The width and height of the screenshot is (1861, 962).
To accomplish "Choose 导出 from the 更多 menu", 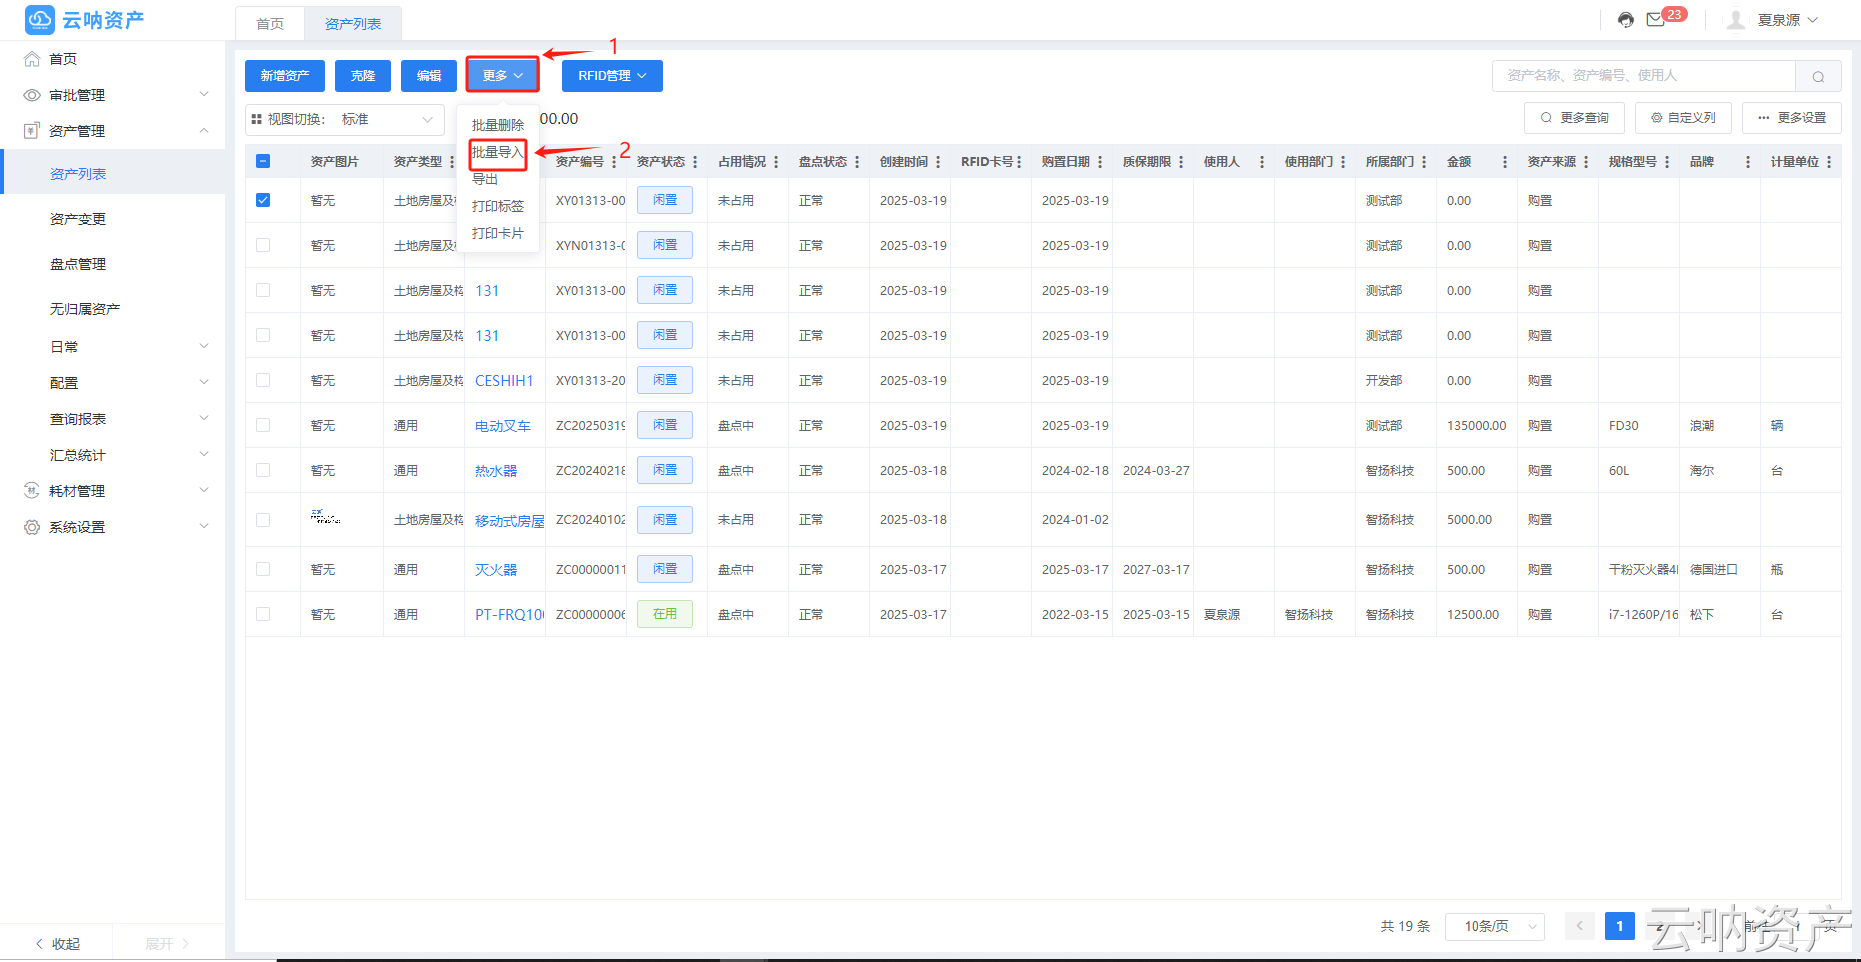I will tap(485, 179).
